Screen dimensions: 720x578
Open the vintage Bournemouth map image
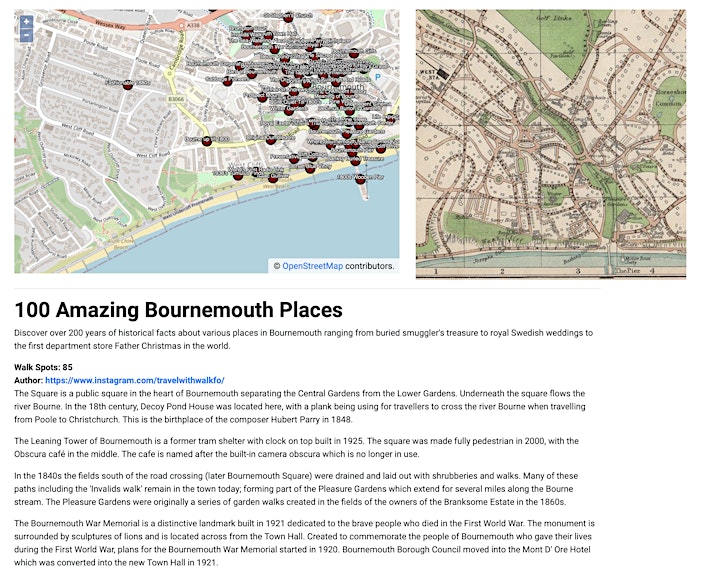551,144
